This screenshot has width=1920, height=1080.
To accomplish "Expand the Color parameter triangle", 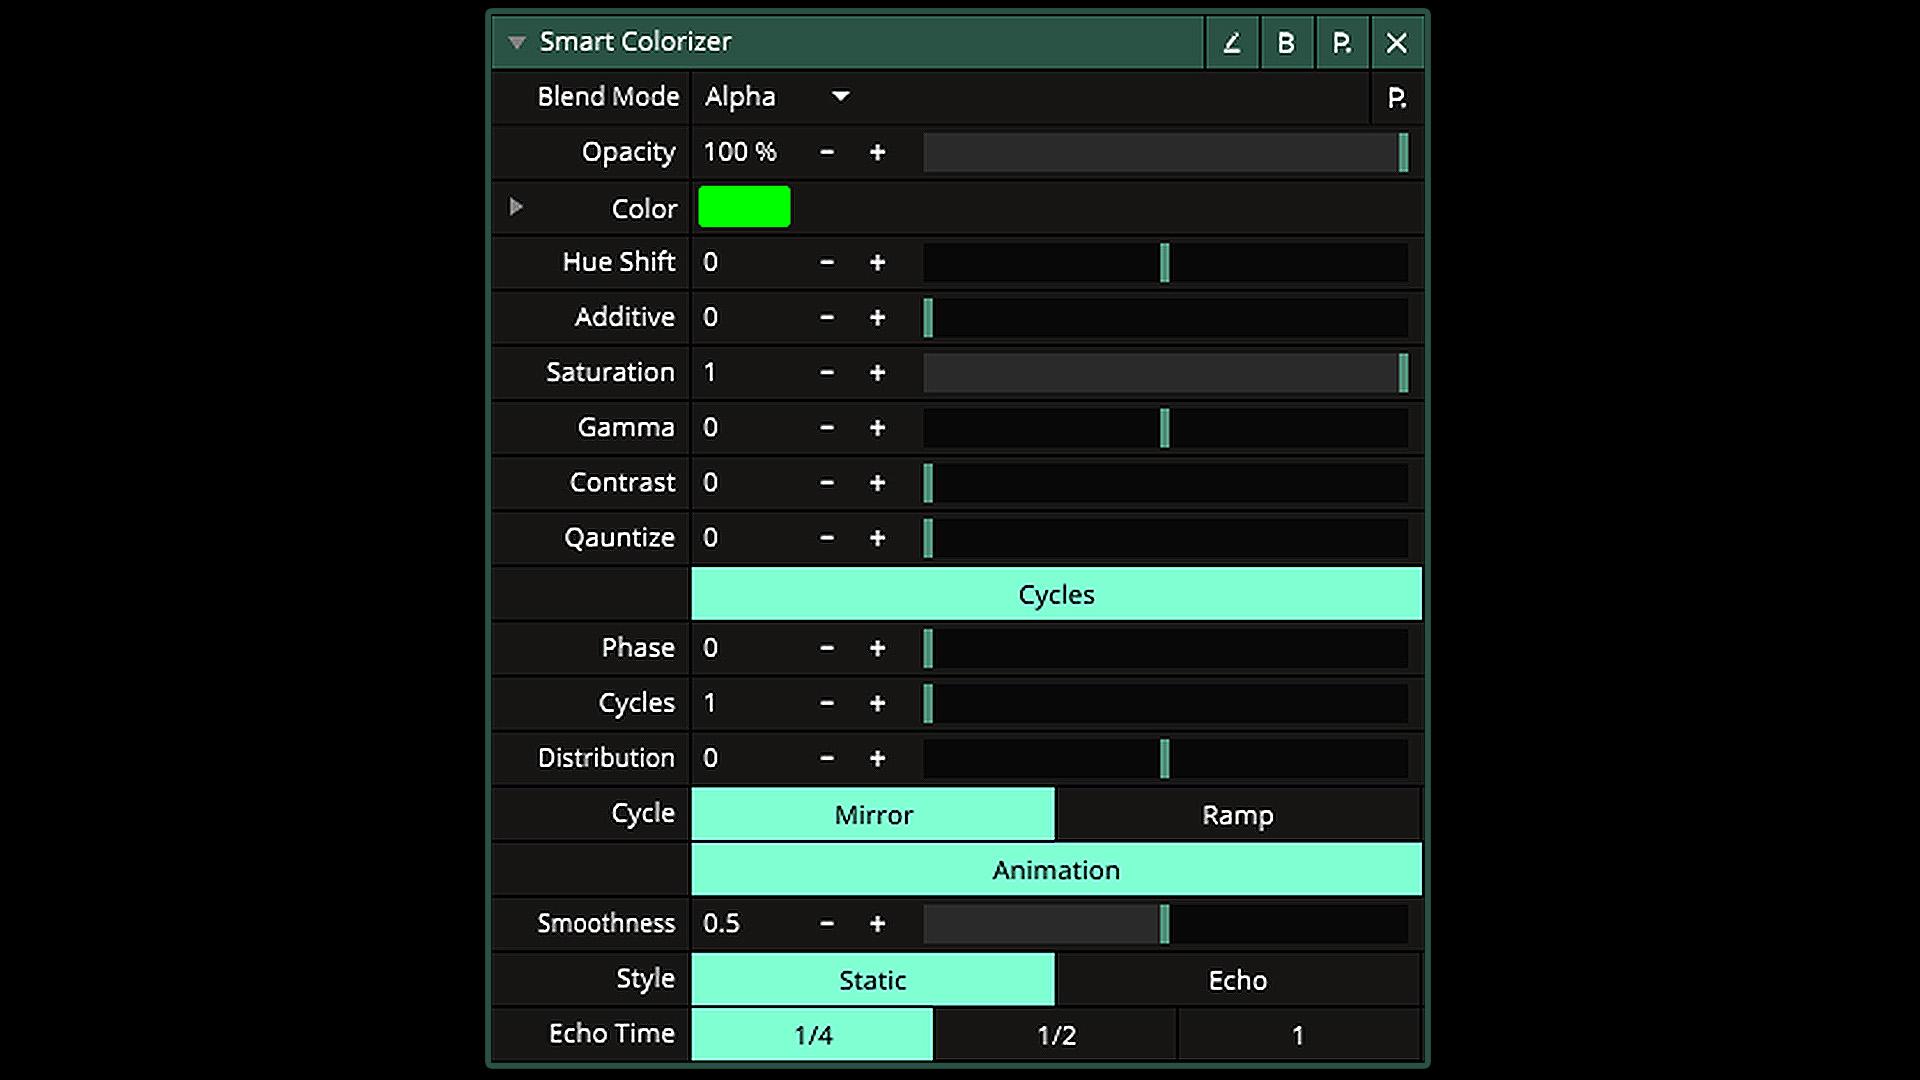I will tap(516, 207).
